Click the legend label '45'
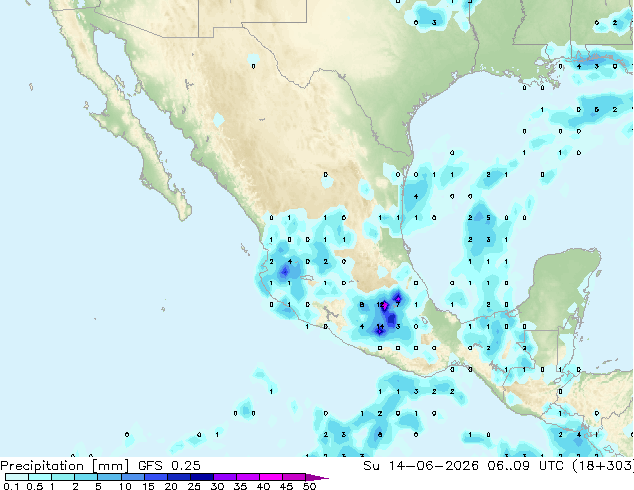The height and width of the screenshot is (490, 634). (x=286, y=486)
